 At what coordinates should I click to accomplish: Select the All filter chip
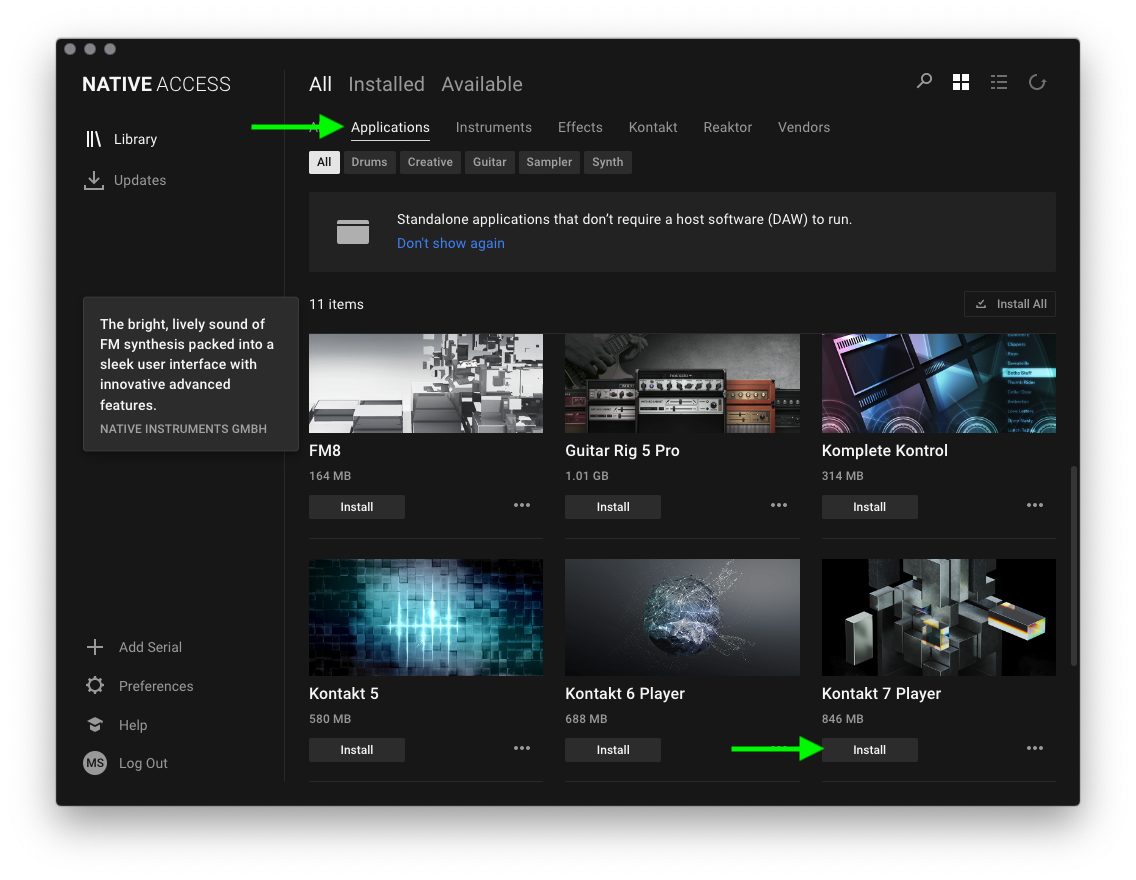pyautogui.click(x=324, y=162)
